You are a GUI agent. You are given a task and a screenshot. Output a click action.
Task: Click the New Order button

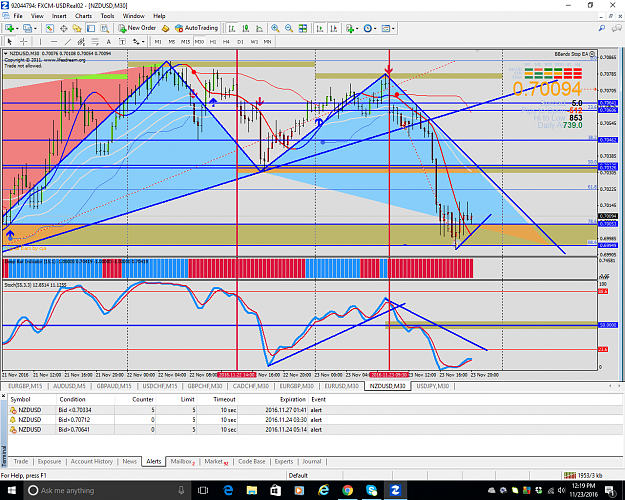tap(137, 28)
